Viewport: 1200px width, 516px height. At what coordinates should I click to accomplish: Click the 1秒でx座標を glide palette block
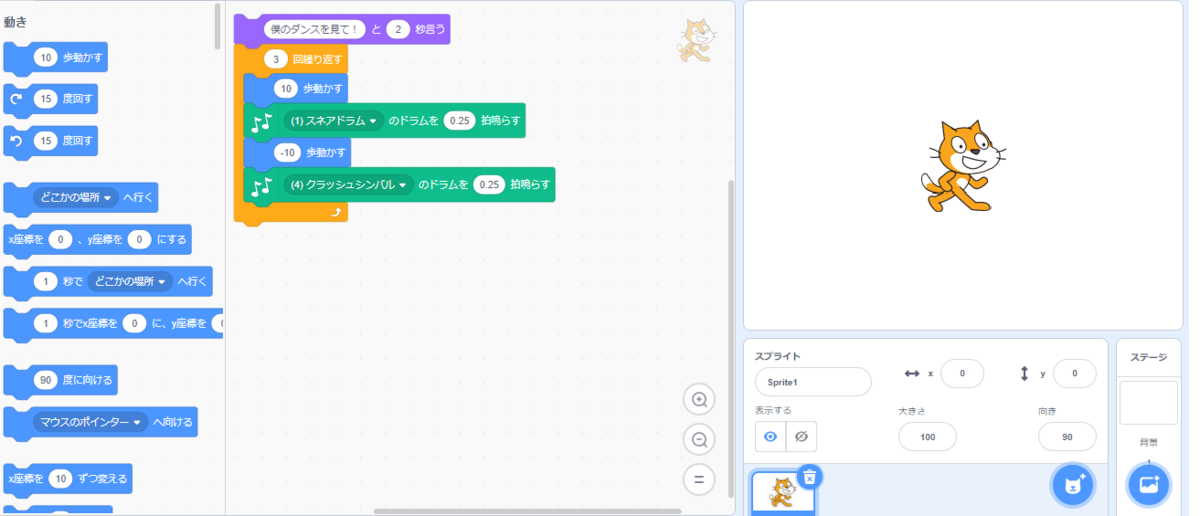click(113, 324)
